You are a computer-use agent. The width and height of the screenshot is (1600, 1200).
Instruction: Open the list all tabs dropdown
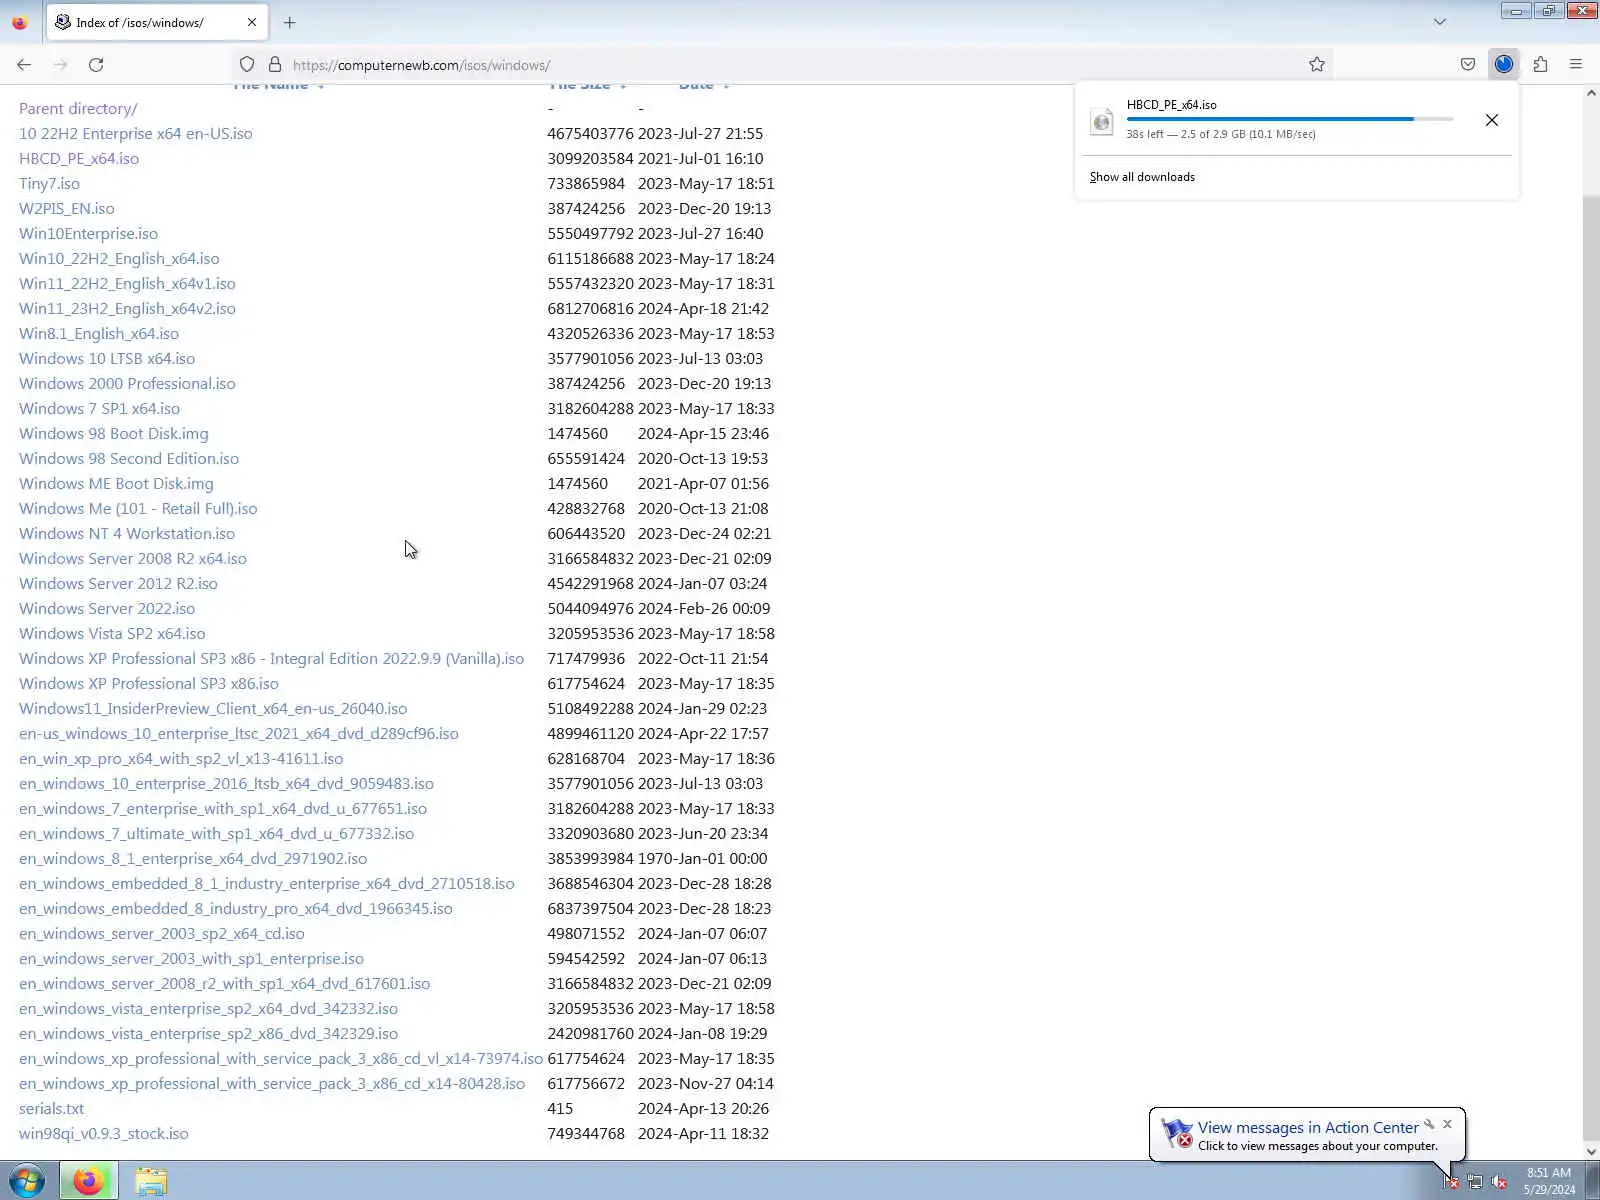[x=1440, y=22]
